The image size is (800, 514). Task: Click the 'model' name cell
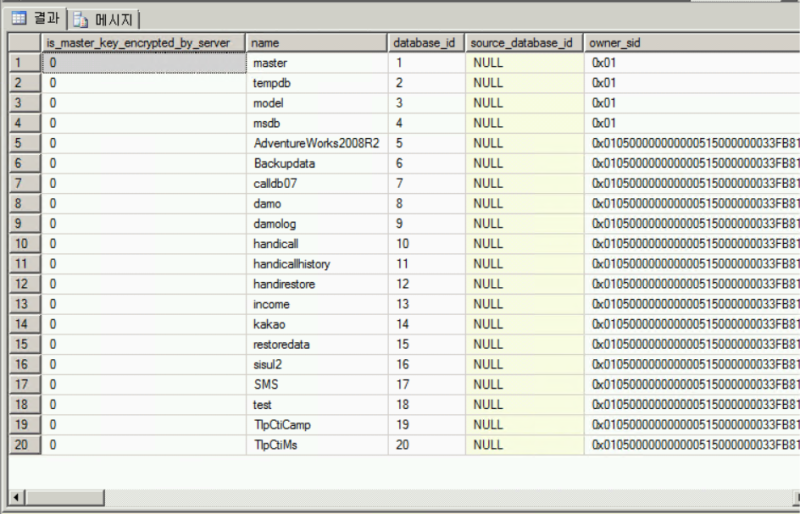(x=317, y=103)
